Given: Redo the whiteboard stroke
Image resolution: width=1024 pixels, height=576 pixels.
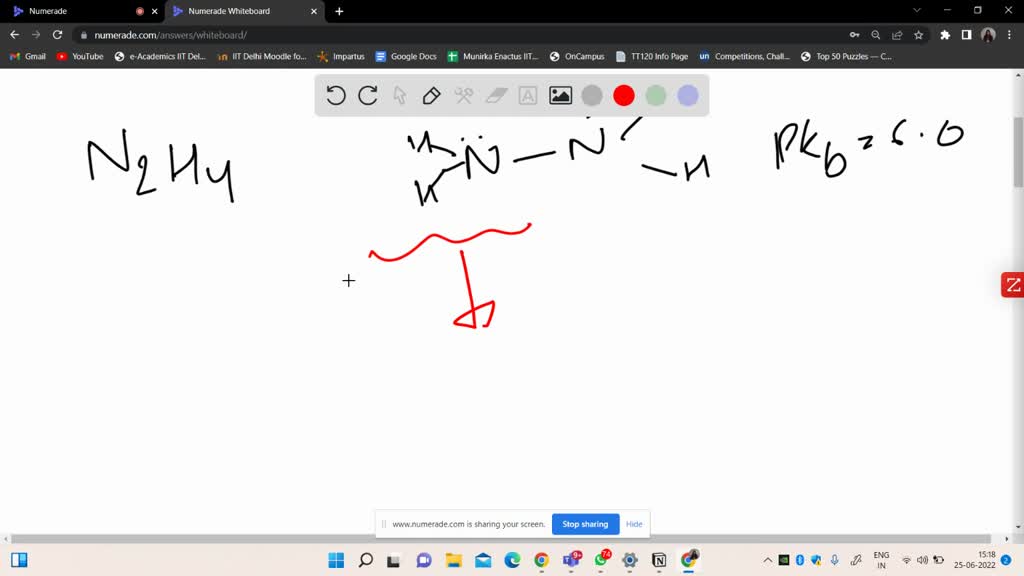Looking at the screenshot, I should pyautogui.click(x=368, y=95).
